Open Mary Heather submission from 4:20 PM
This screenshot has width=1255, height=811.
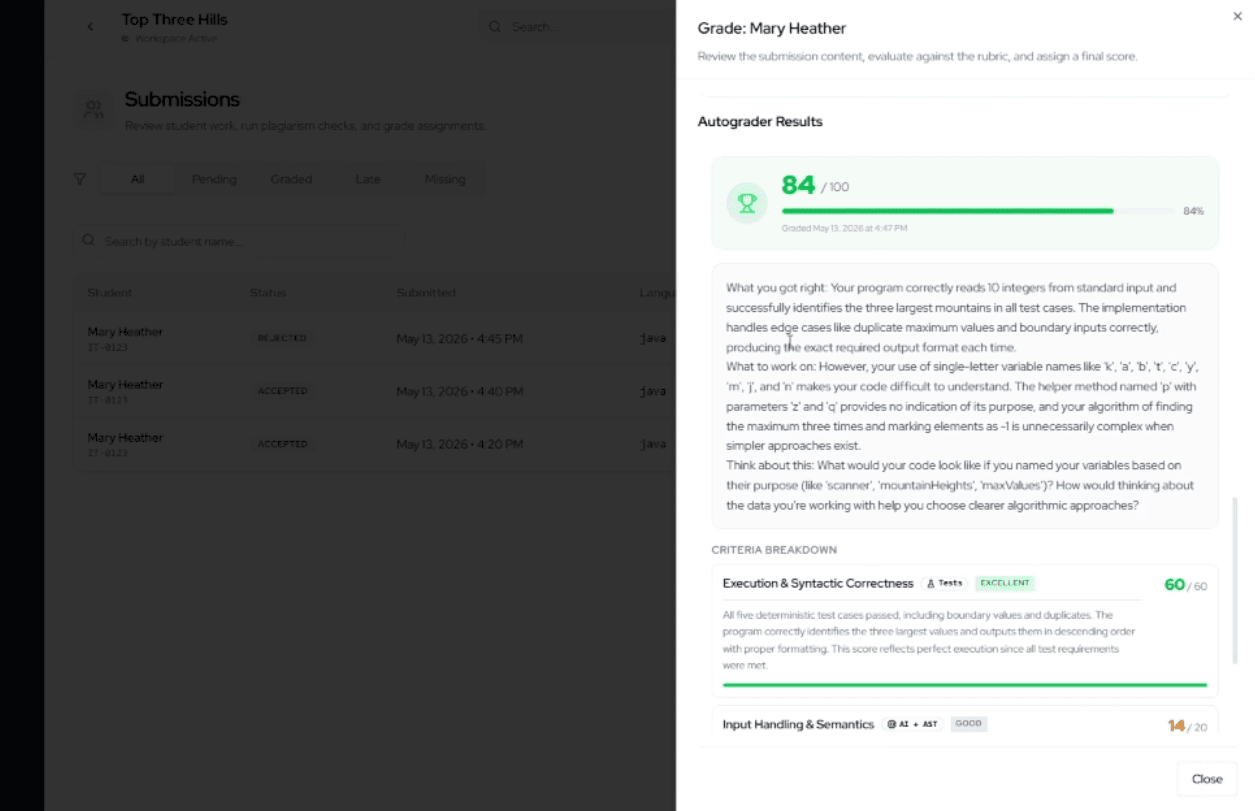point(375,444)
